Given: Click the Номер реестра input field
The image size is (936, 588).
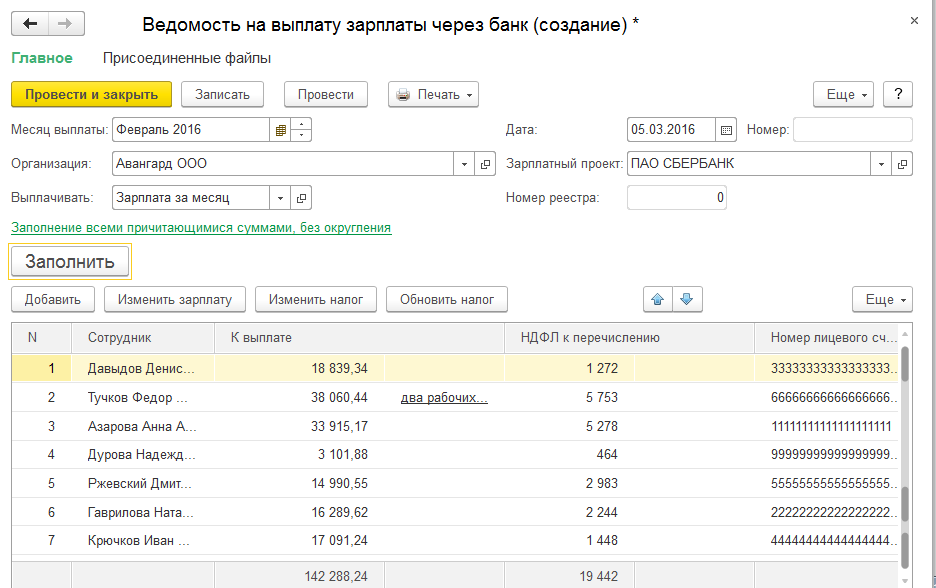Looking at the screenshot, I should point(676,198).
